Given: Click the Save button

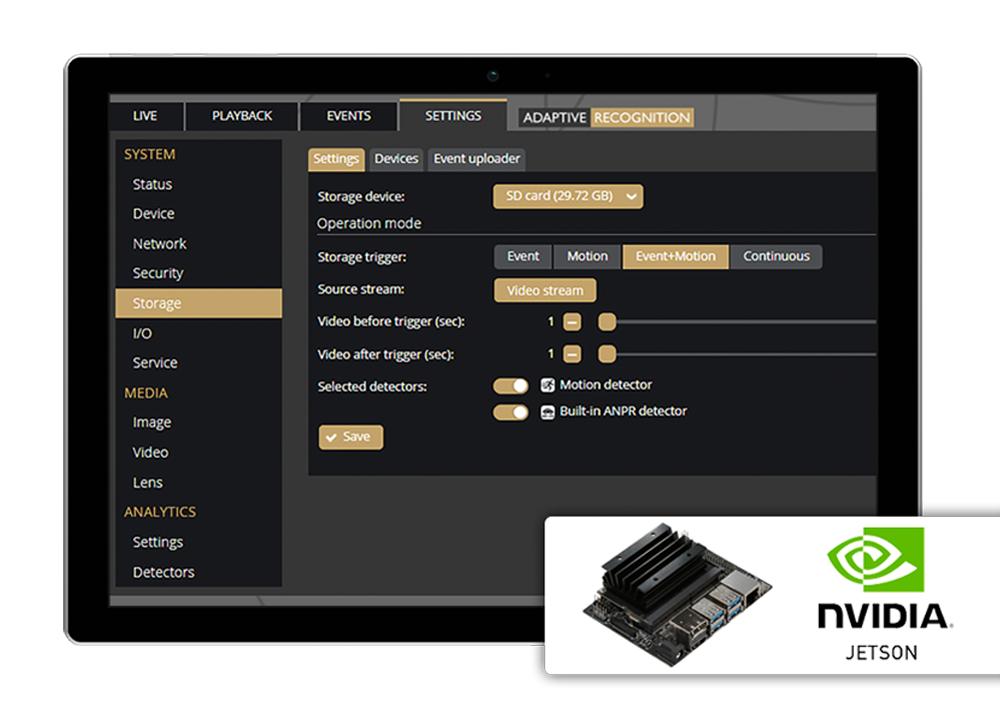Looking at the screenshot, I should click(350, 437).
